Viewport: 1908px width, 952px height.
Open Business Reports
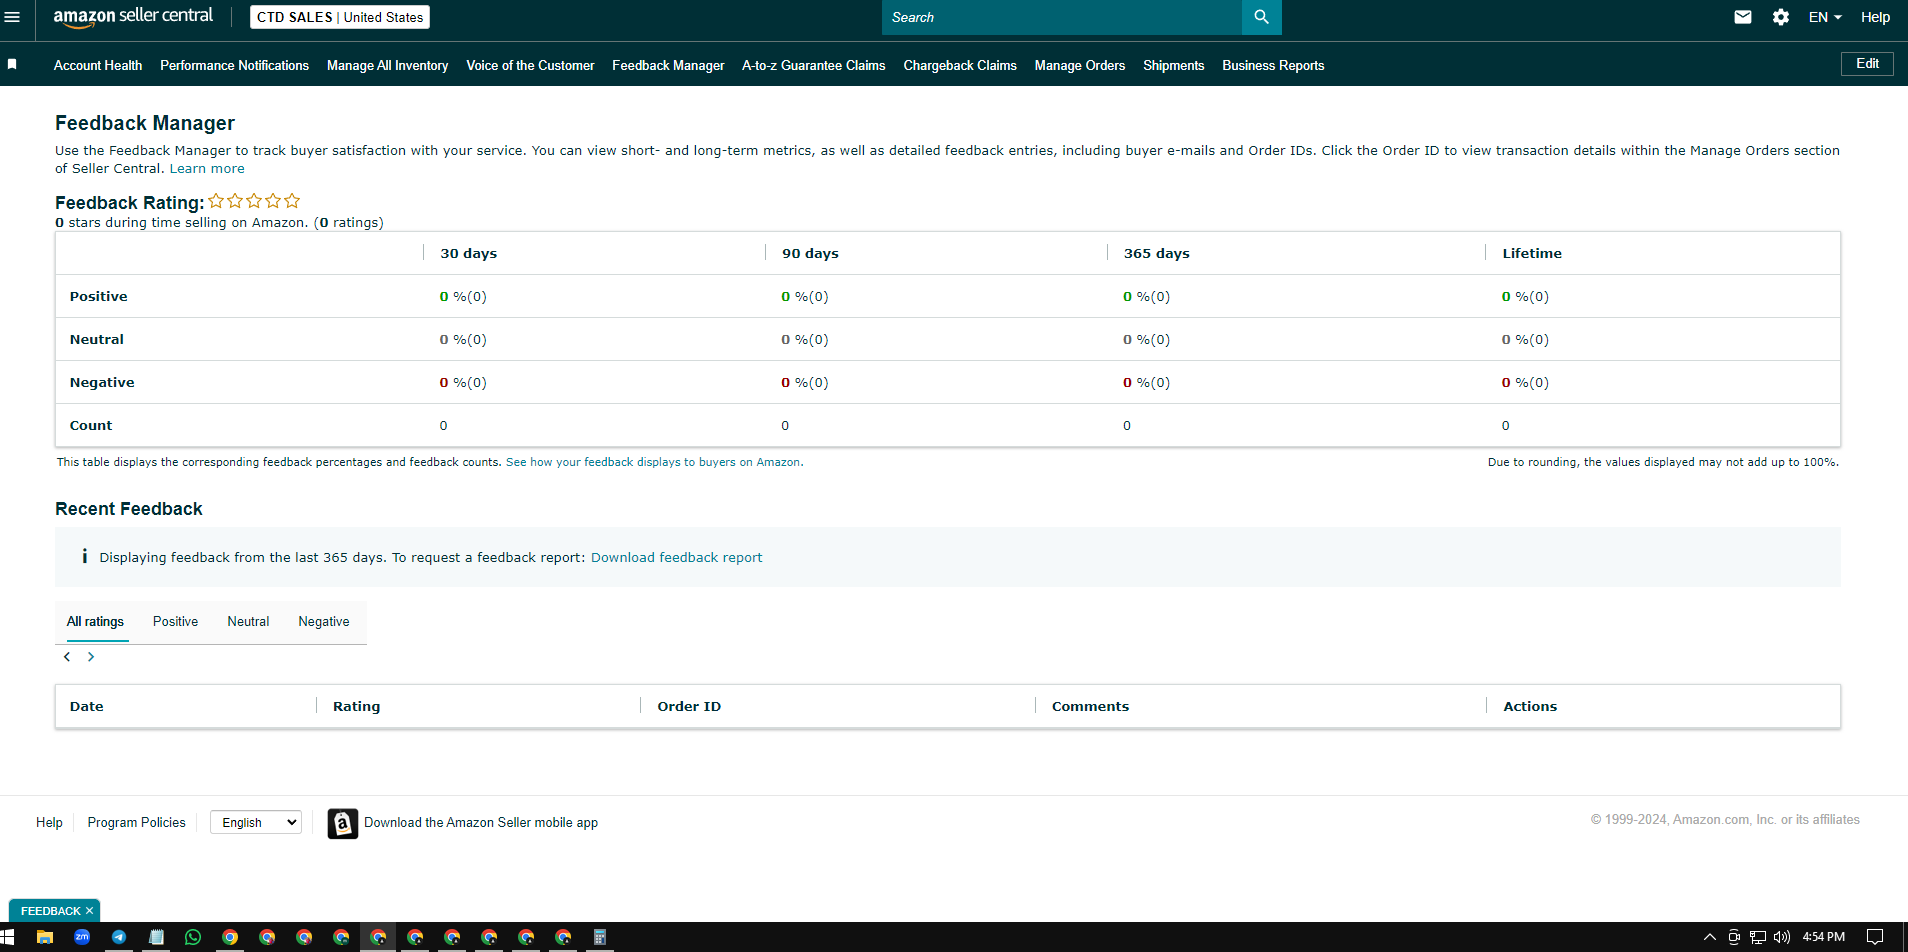1273,65
